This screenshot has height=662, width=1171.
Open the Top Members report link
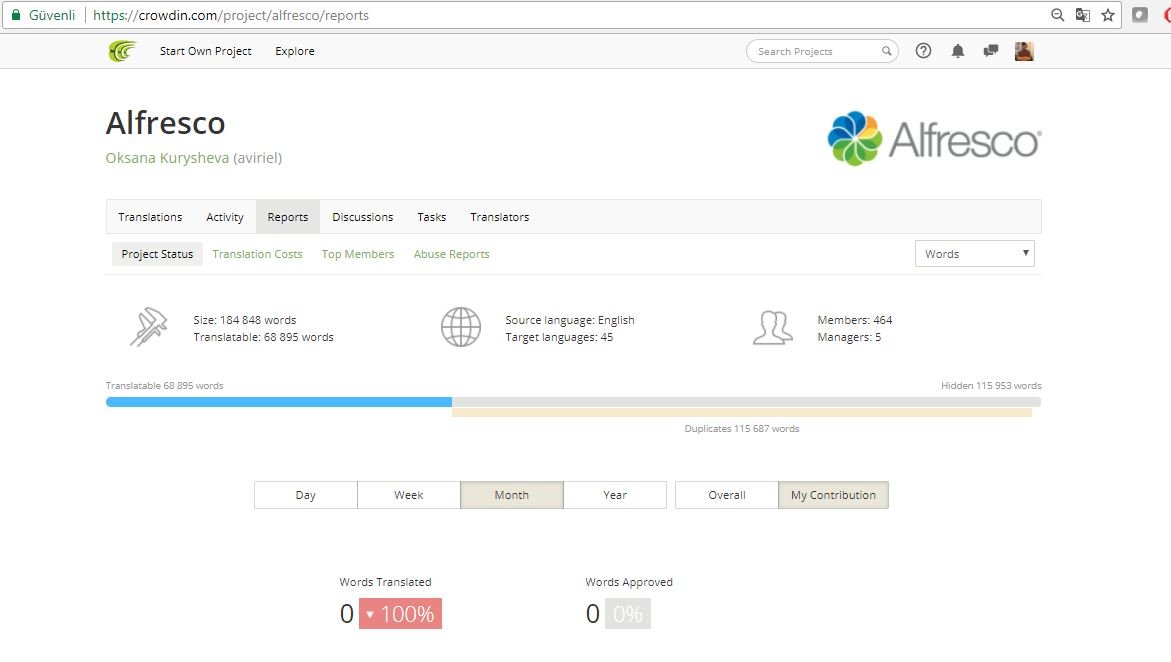(x=358, y=254)
